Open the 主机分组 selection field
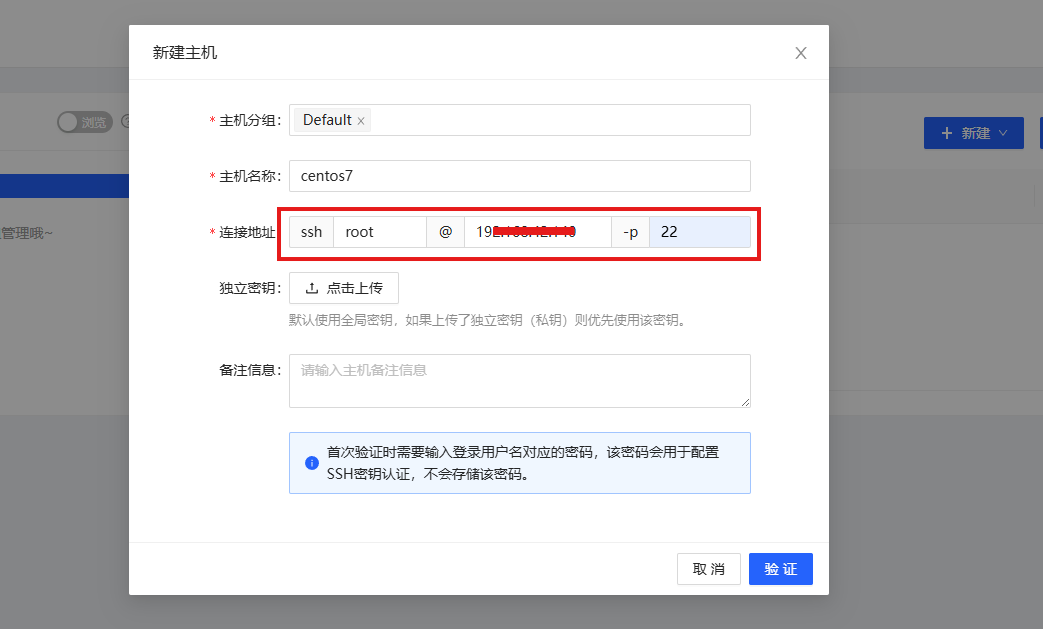The image size is (1043, 629). coord(520,120)
